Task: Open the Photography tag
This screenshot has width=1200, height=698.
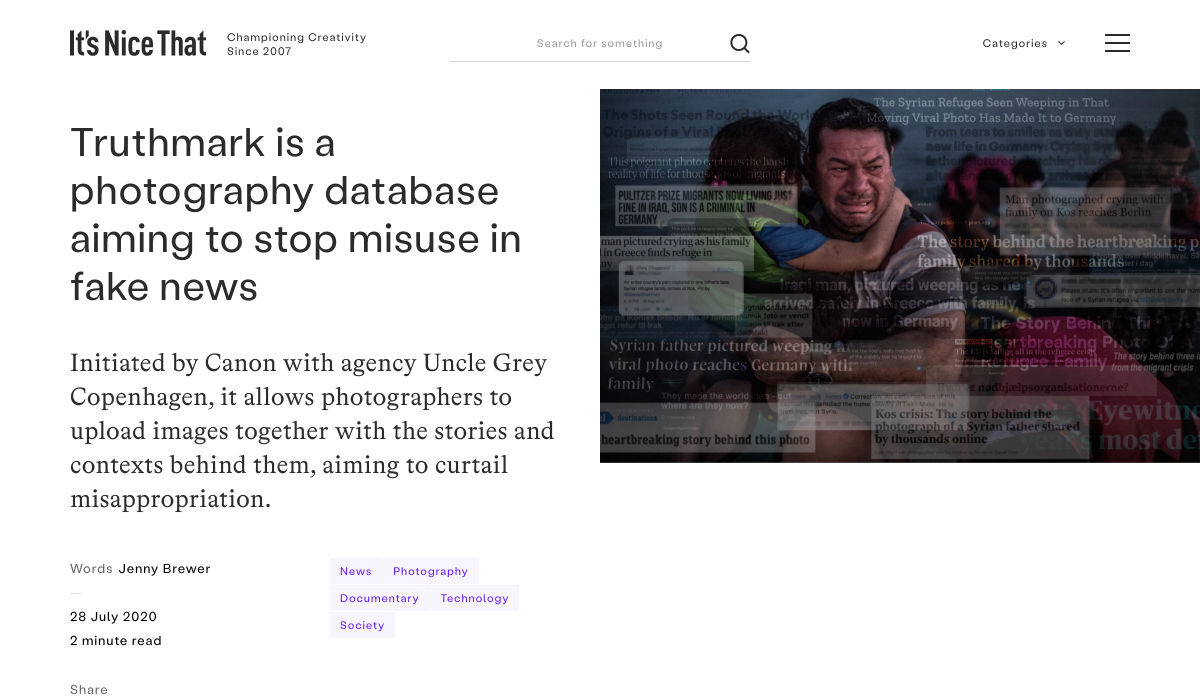Action: point(430,571)
